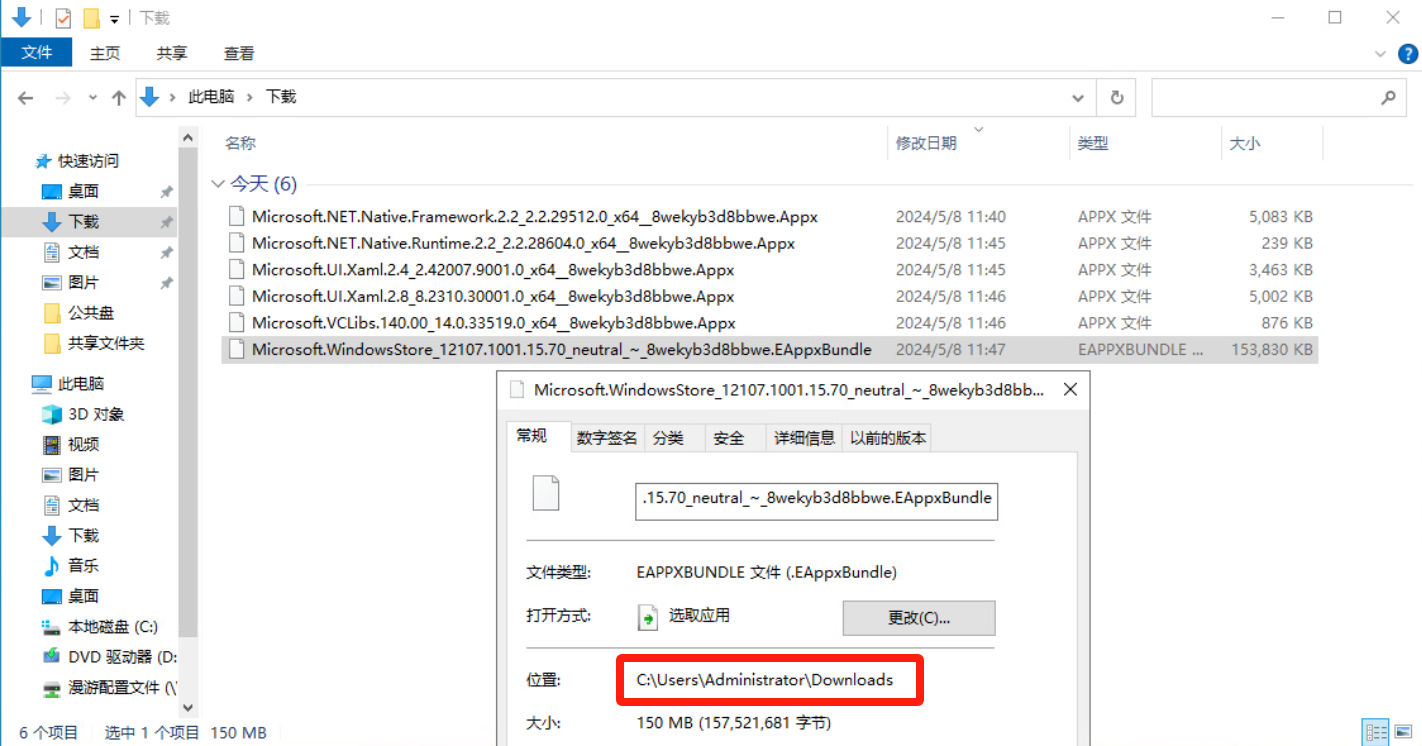Open the help question mark icon
1422x746 pixels.
click(x=1406, y=54)
